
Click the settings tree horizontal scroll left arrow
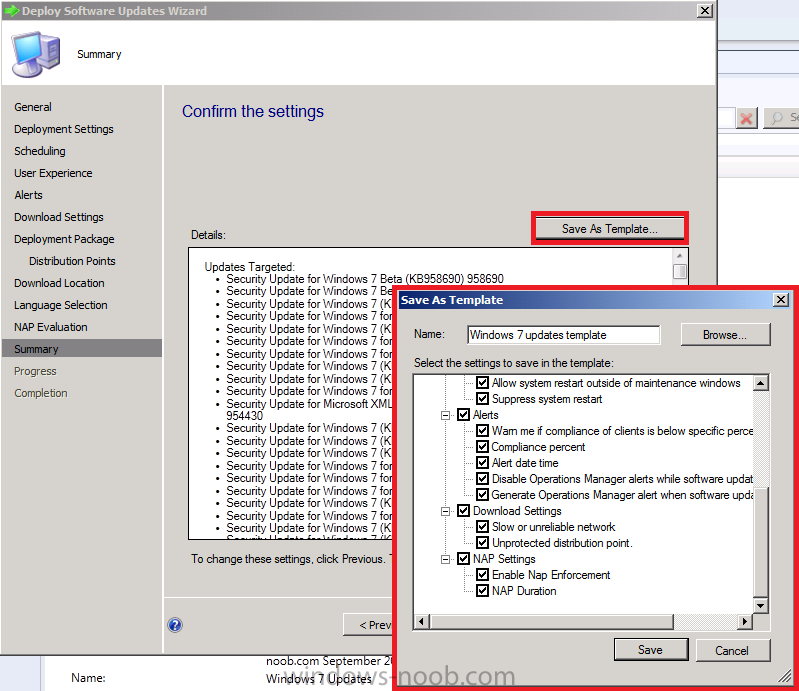pos(421,622)
